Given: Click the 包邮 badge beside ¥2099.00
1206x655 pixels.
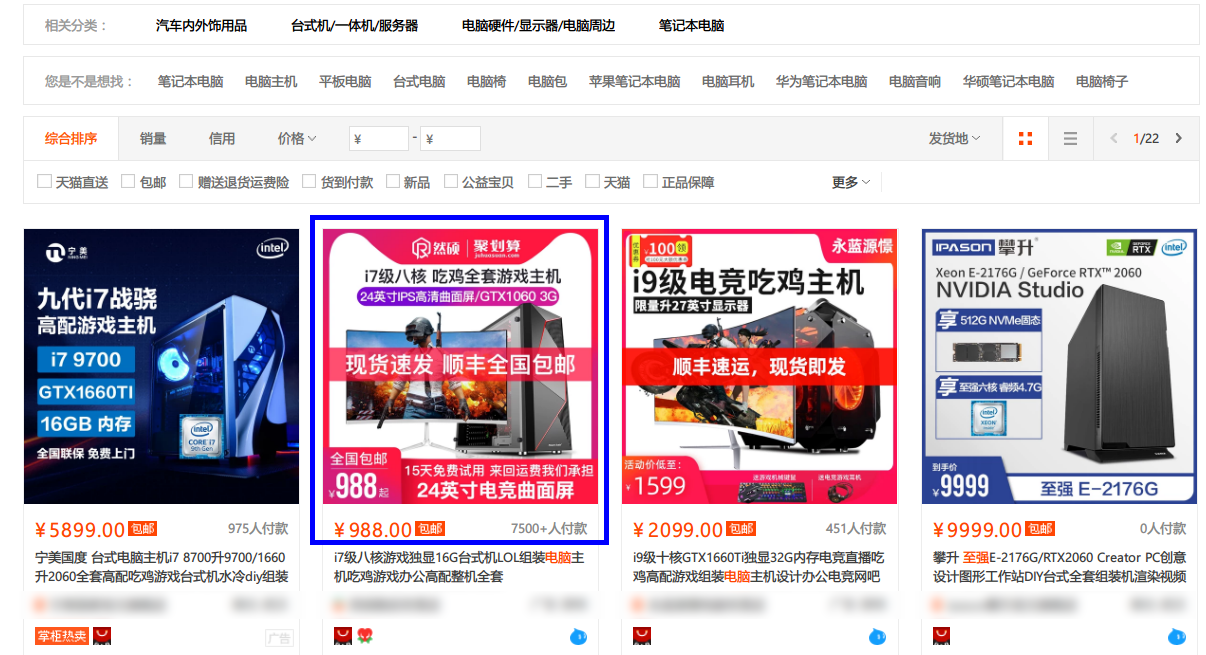Looking at the screenshot, I should pos(741,529).
